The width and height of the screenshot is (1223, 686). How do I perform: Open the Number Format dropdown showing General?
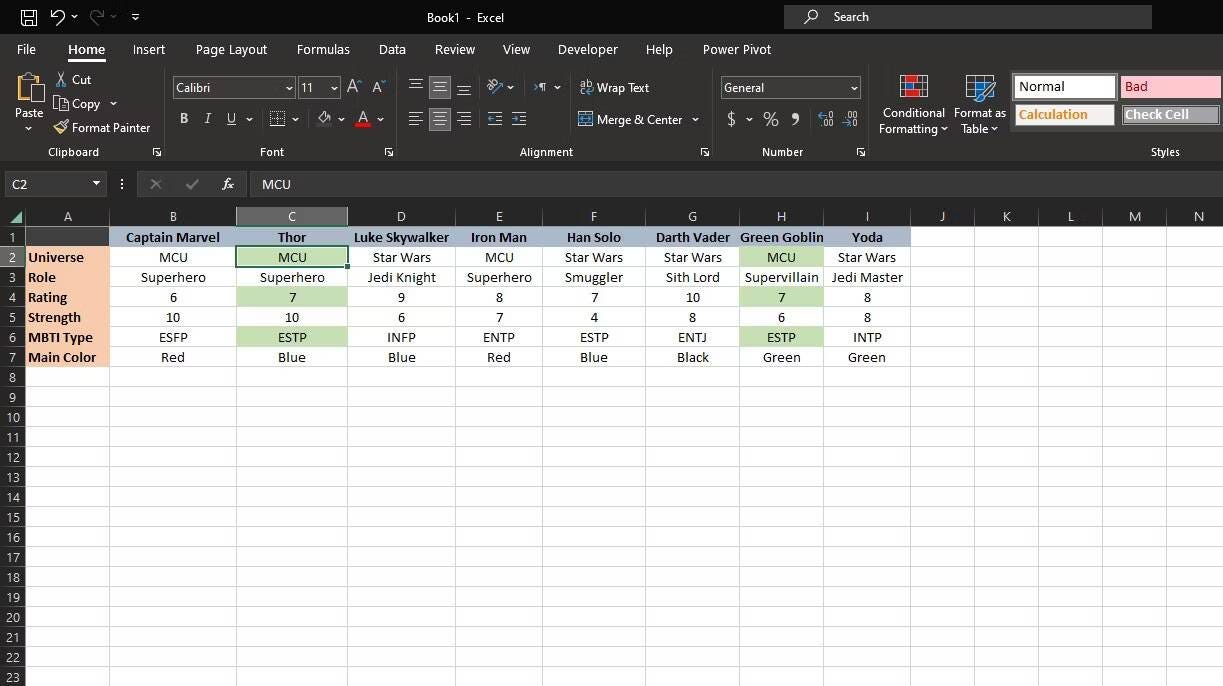click(x=790, y=87)
